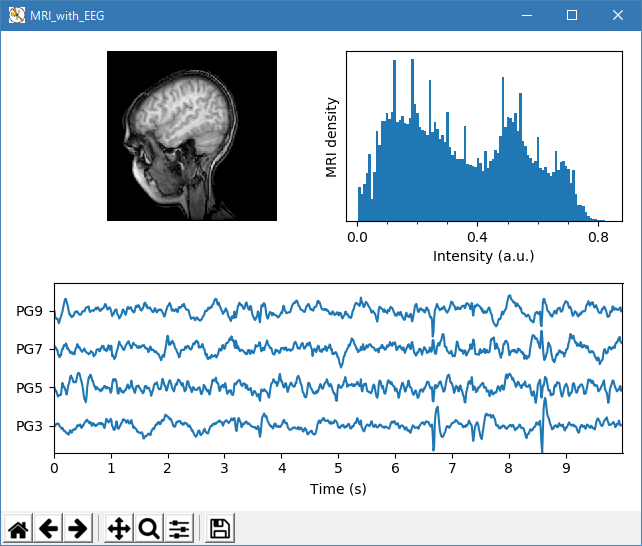This screenshot has height=546, width=642.
Task: Click the PG3 EEG trace label
Action: [29, 426]
